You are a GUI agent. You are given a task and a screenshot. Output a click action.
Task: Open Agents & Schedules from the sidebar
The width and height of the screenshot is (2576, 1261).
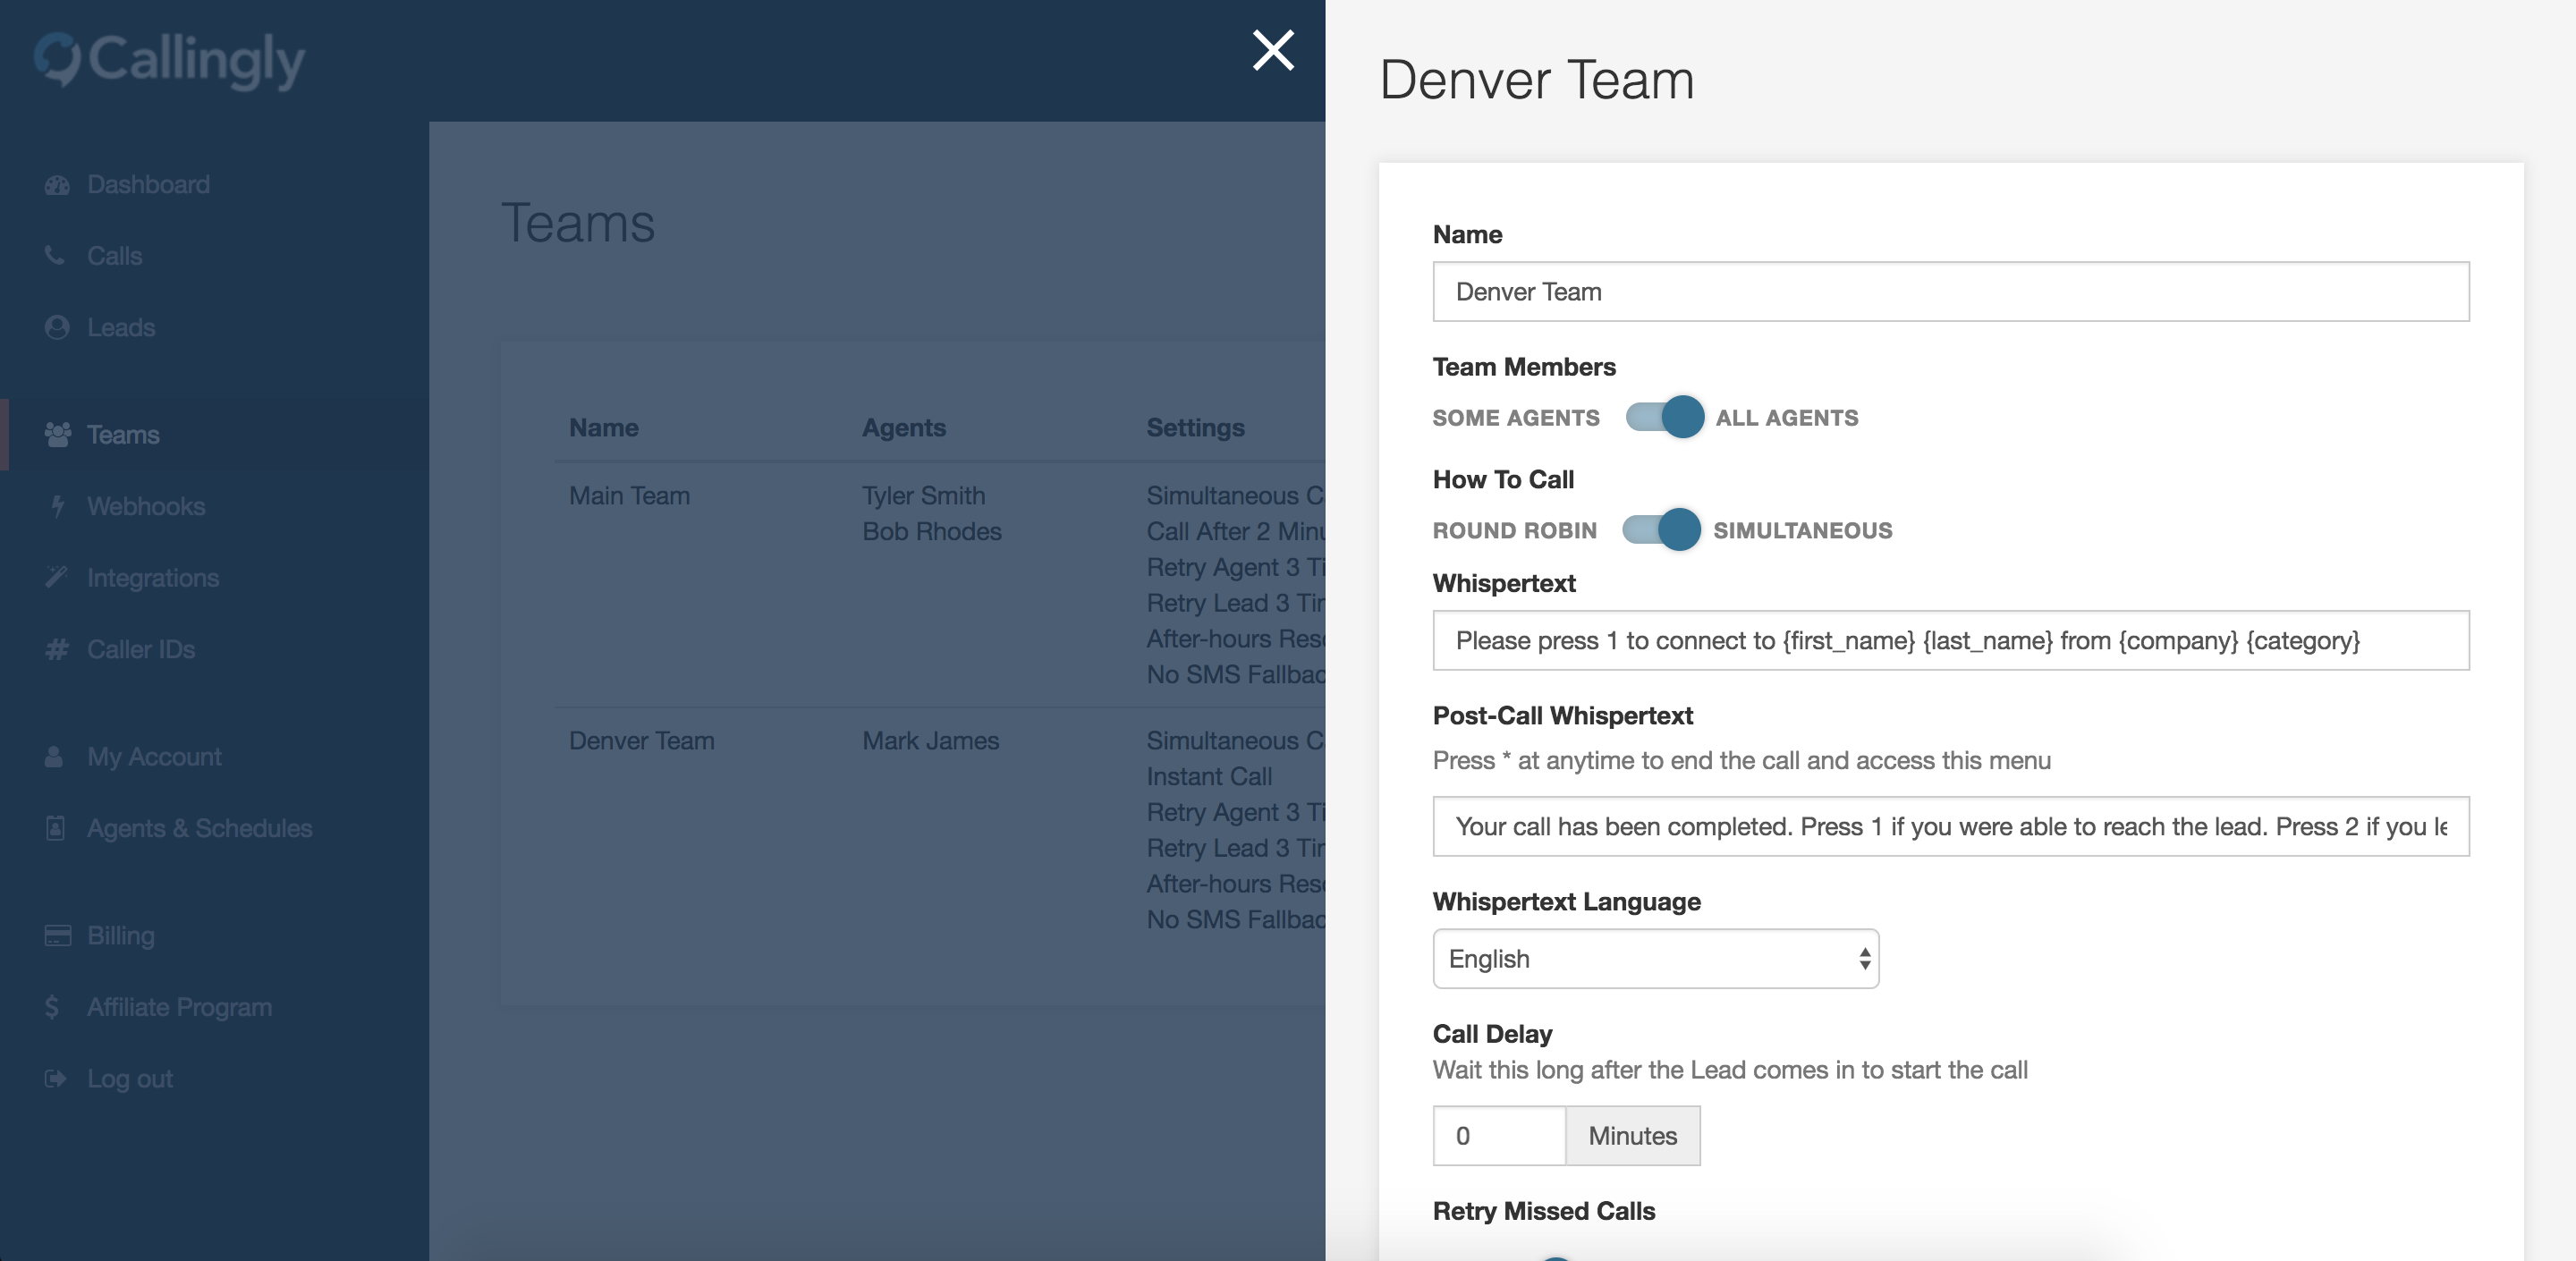[199, 828]
